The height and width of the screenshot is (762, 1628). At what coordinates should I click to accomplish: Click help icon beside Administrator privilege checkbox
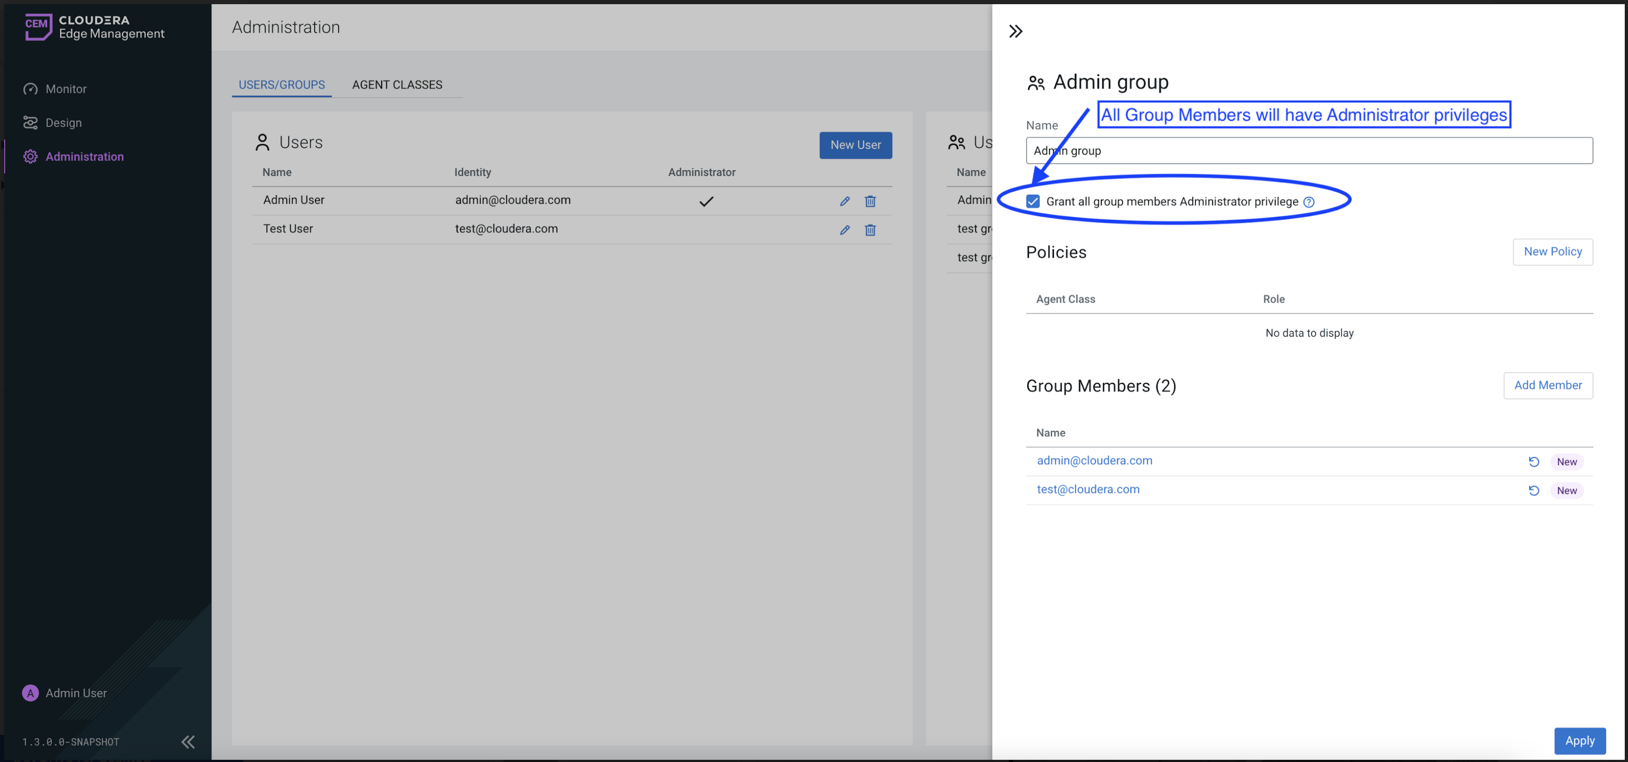tap(1309, 202)
